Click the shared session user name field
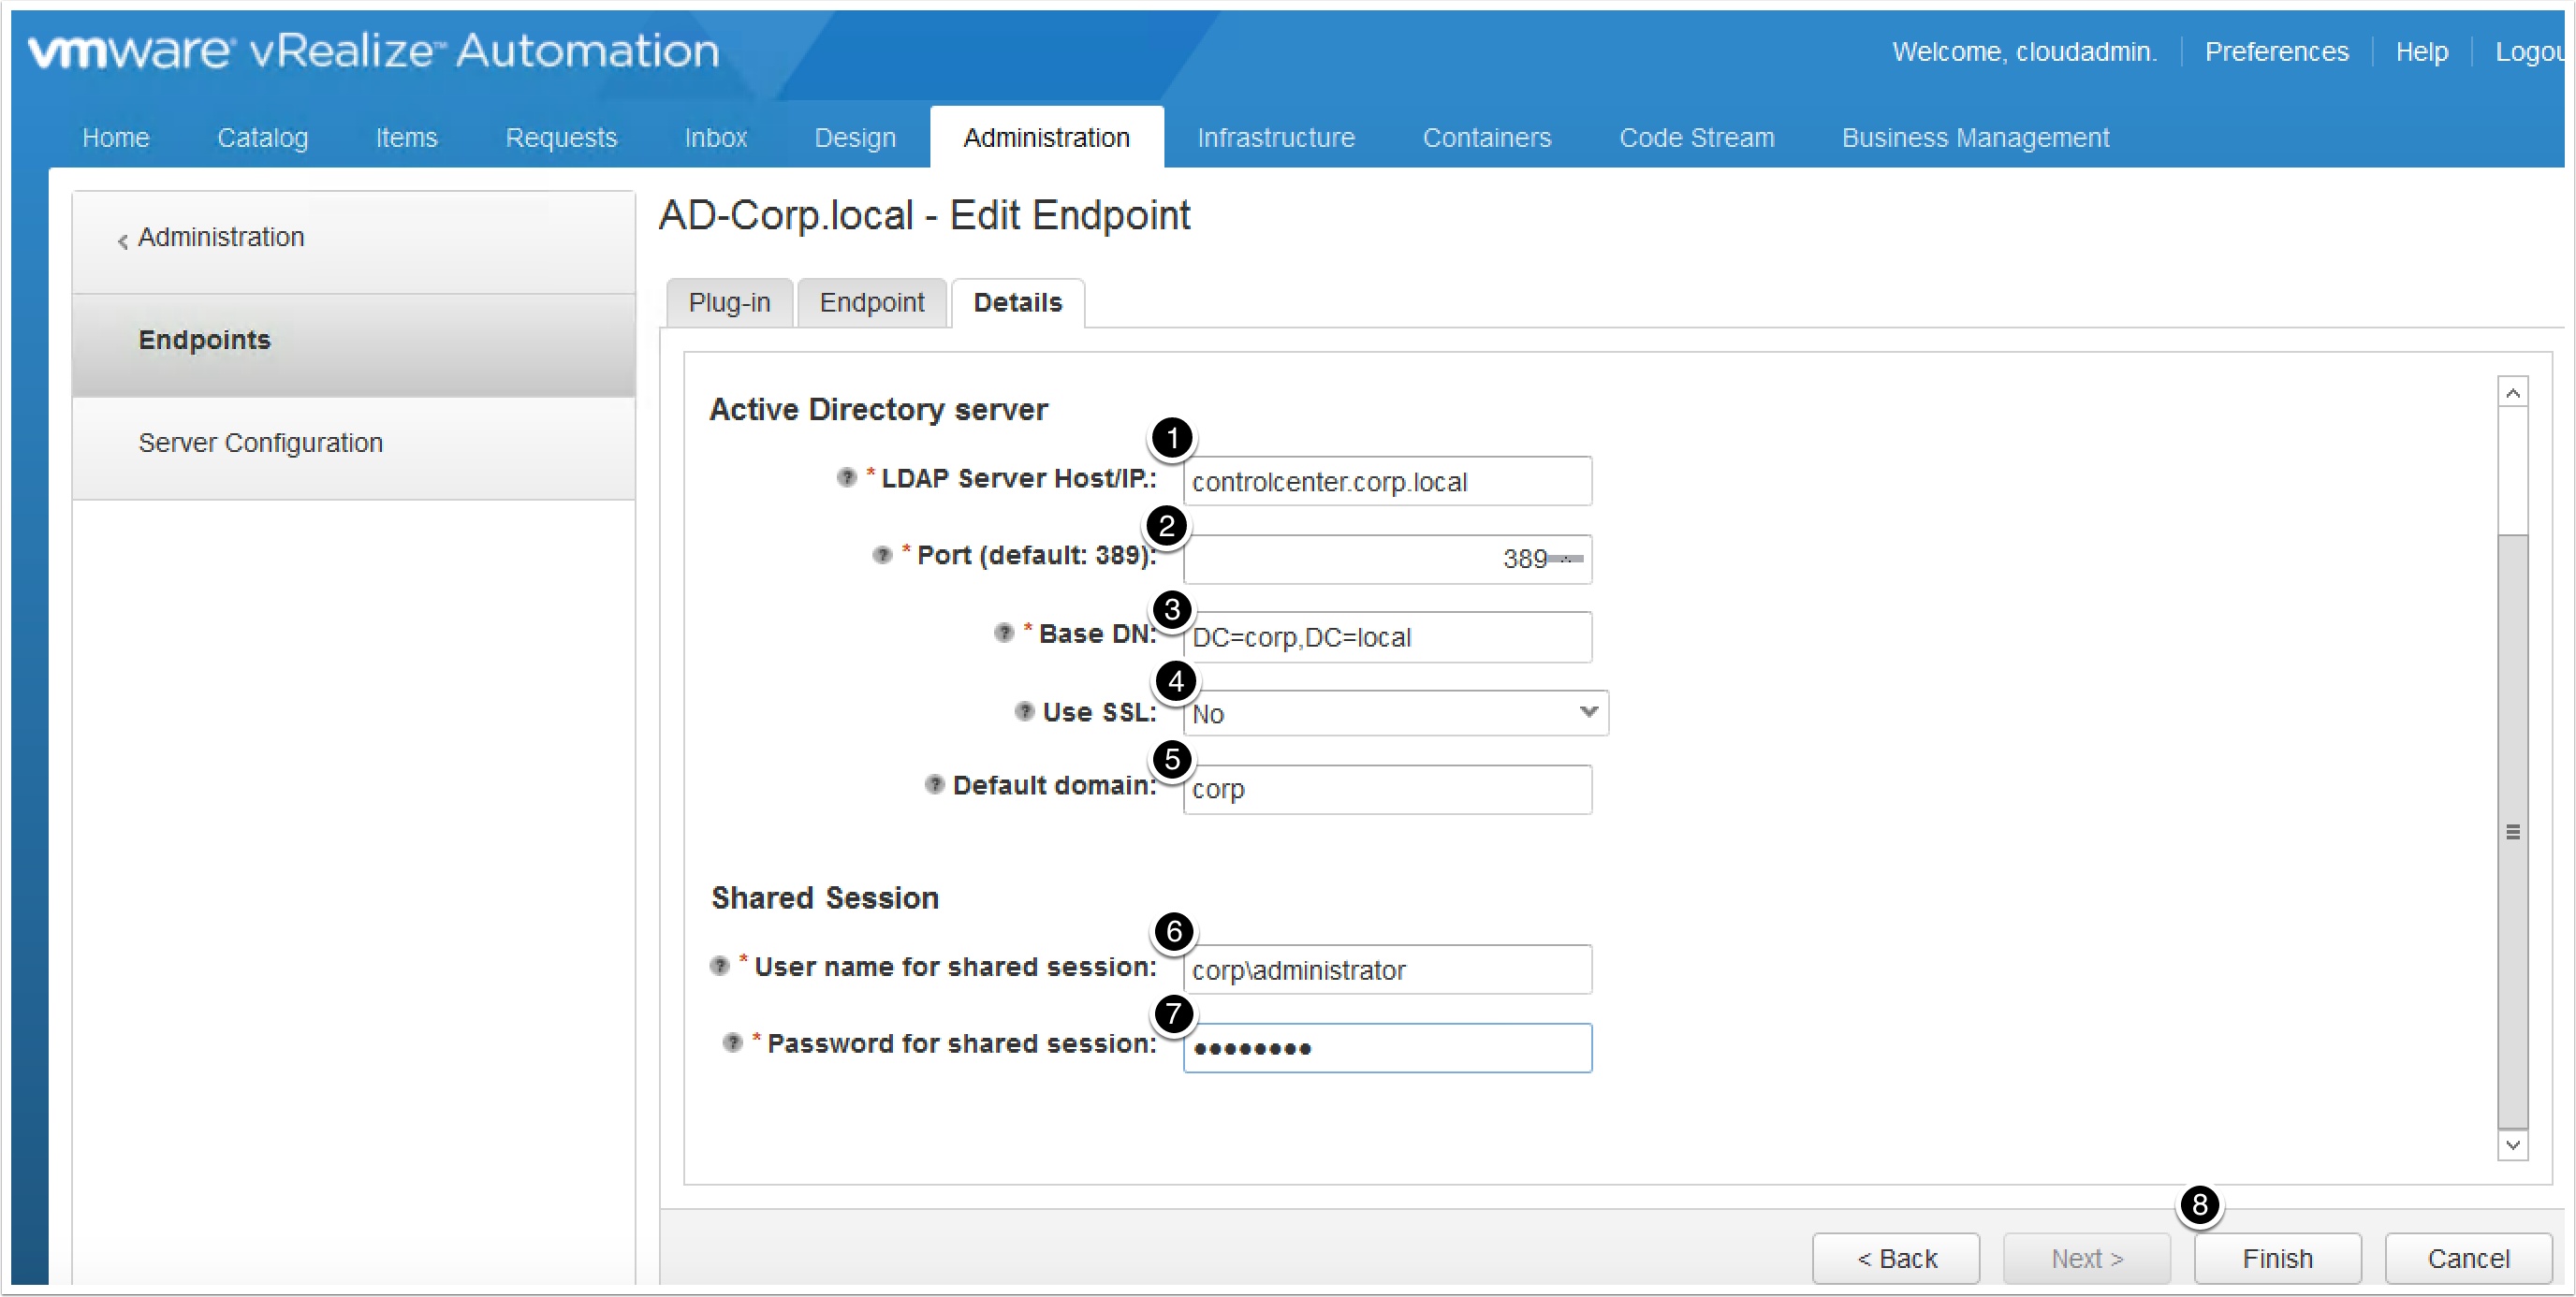The image size is (2576, 1297). click(x=1387, y=969)
